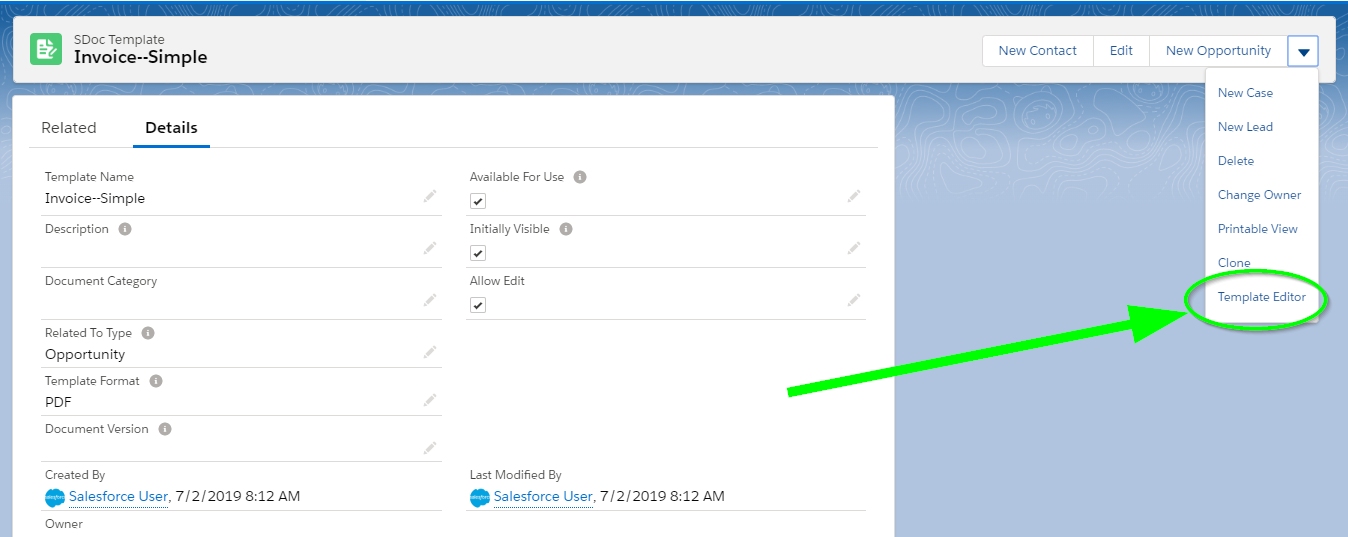
Task: Show info tooltip for Template Format
Action: (x=156, y=381)
